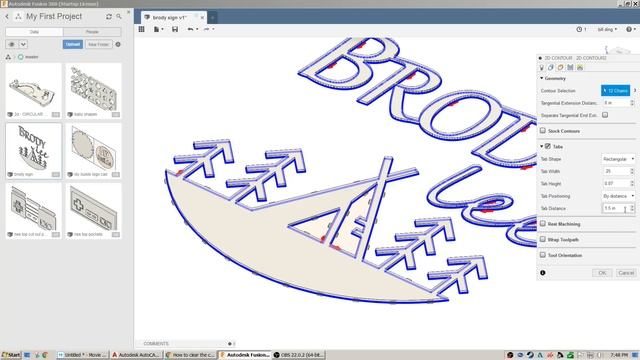Click the info icon in contour dialog
Viewport: 640px width, 360px height.
tap(543, 273)
